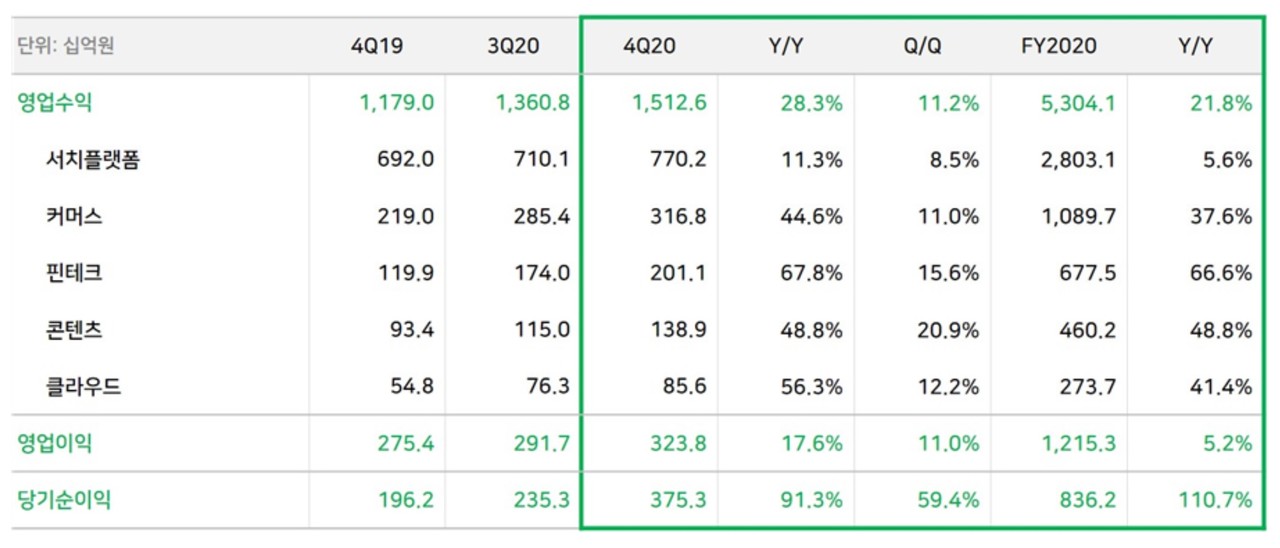Click the 4Q20 column header
The height and width of the screenshot is (548, 1280).
pos(649,46)
